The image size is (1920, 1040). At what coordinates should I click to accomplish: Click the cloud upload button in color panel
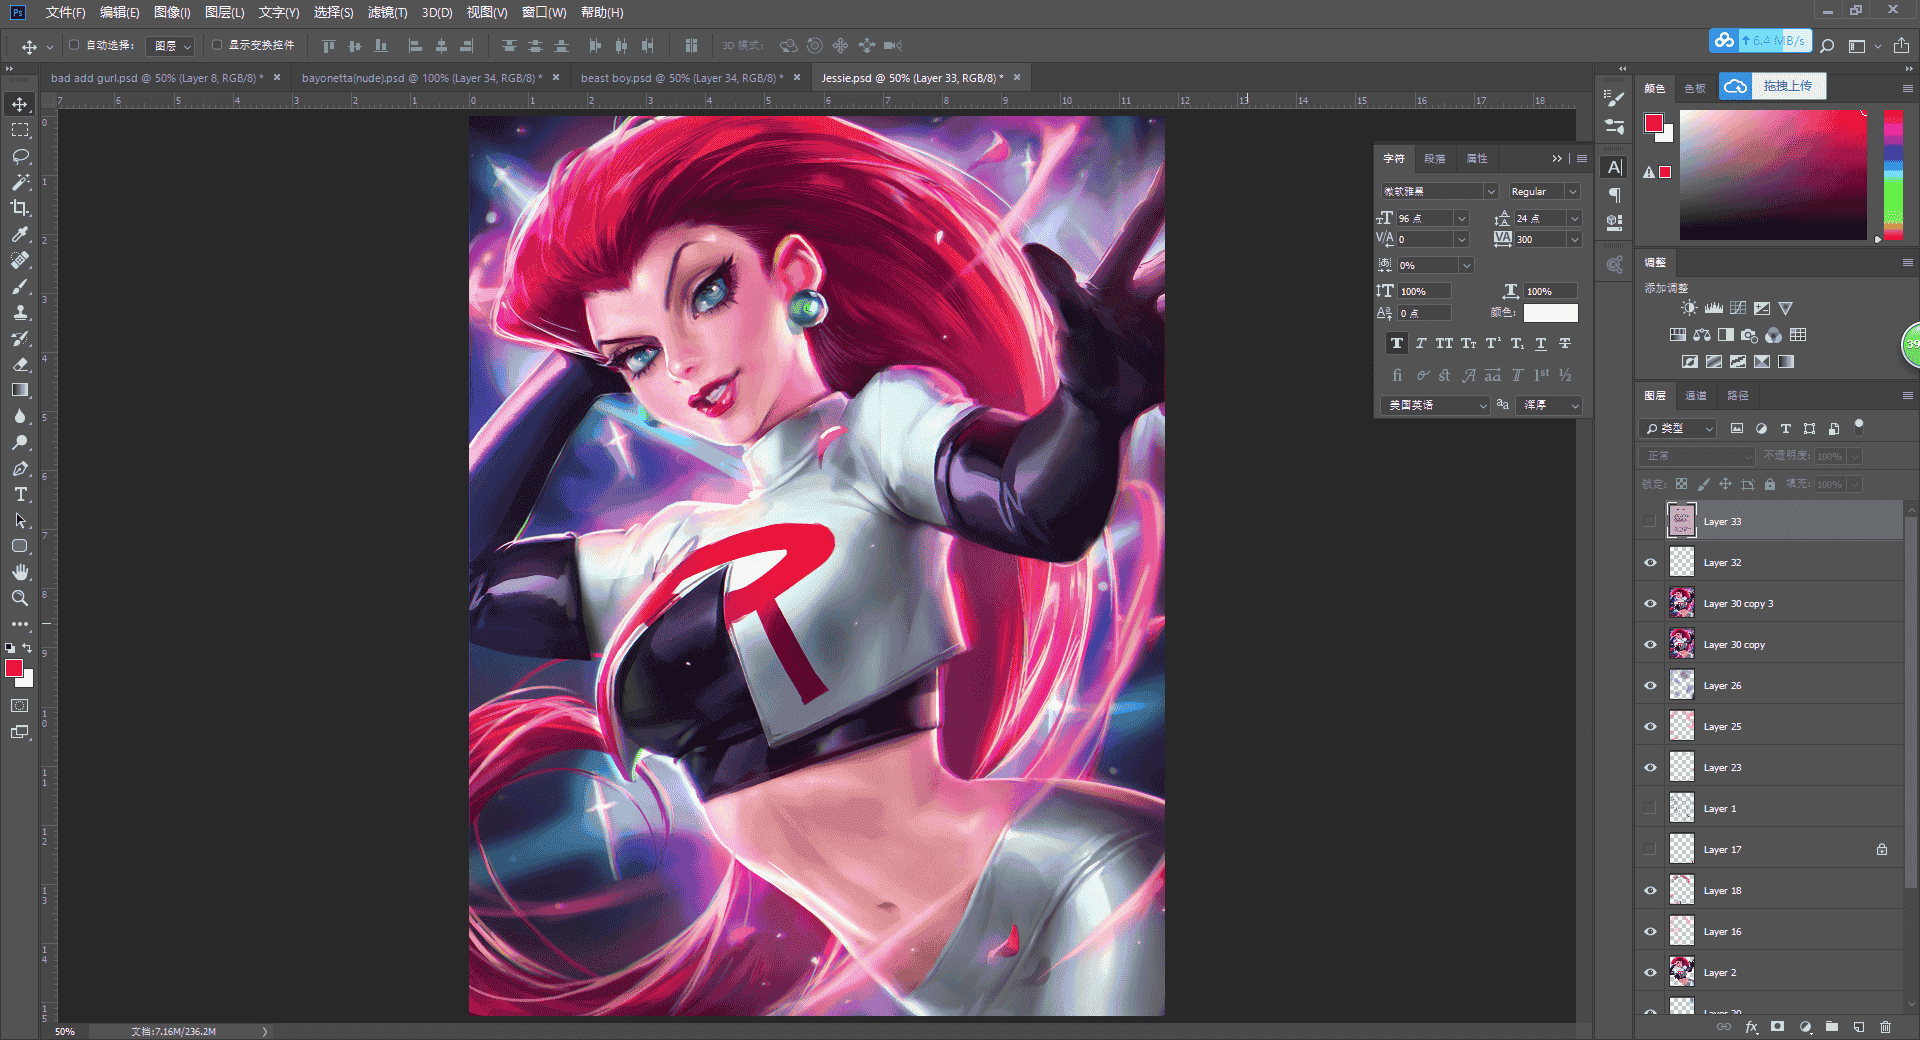point(1772,86)
